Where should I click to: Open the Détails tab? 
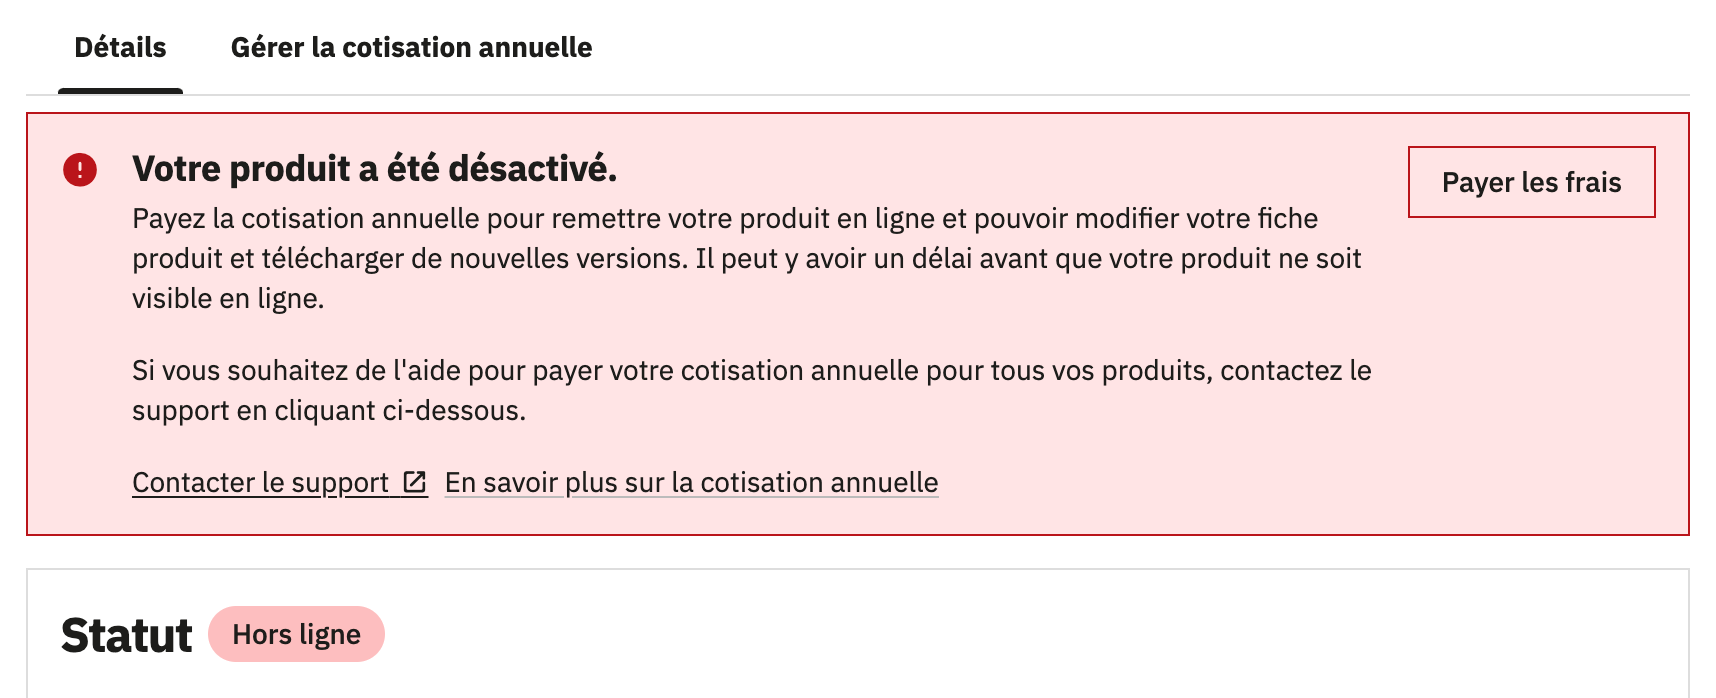click(x=120, y=48)
